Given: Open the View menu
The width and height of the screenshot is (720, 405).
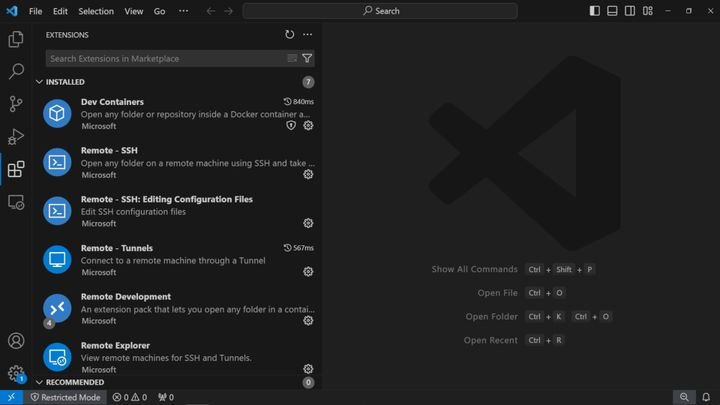Looking at the screenshot, I should [134, 11].
